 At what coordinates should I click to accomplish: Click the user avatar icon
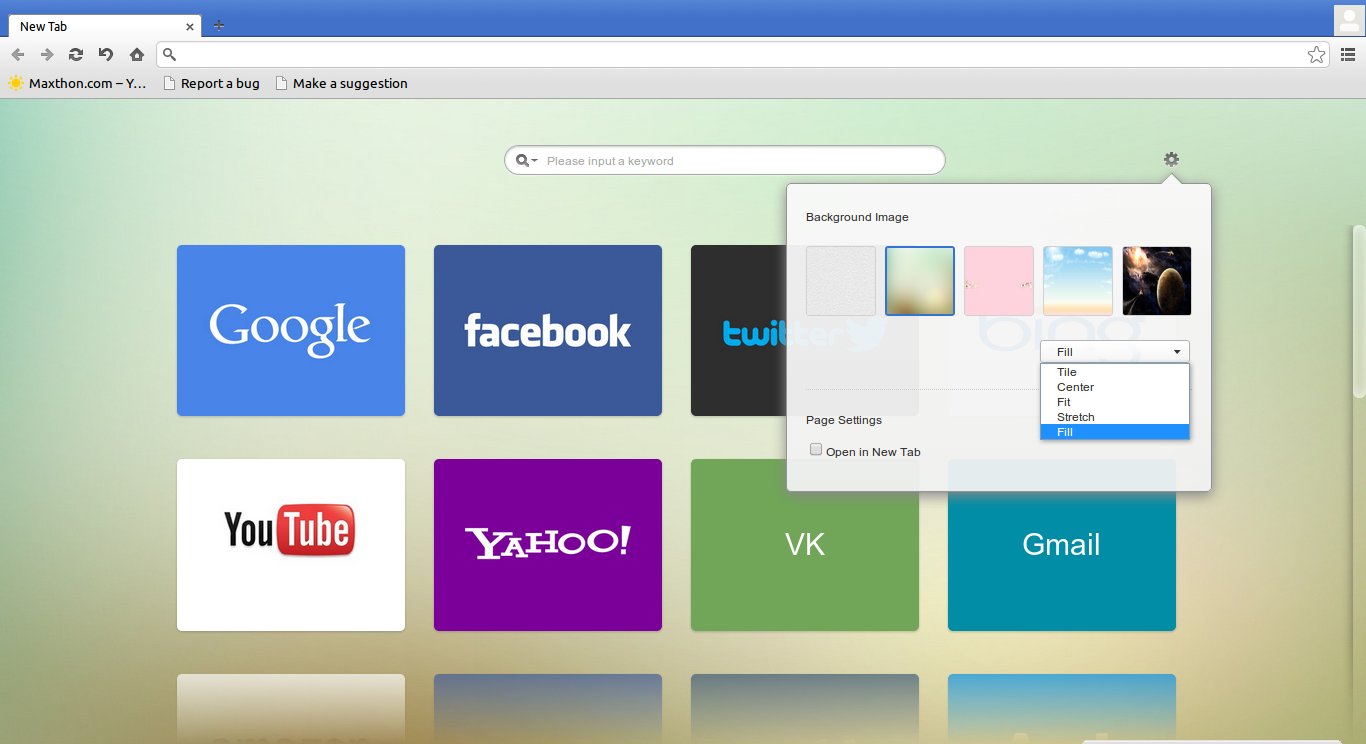pyautogui.click(x=1348, y=19)
